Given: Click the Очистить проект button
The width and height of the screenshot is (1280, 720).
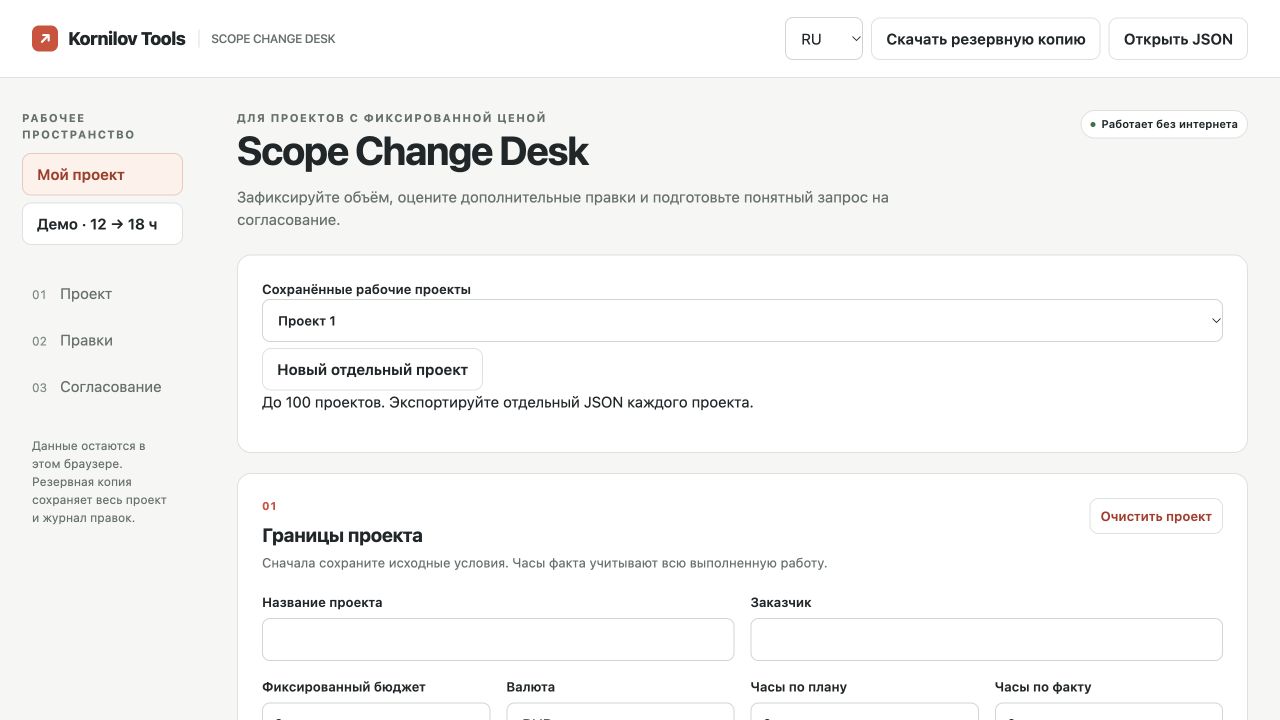Looking at the screenshot, I should 1156,516.
